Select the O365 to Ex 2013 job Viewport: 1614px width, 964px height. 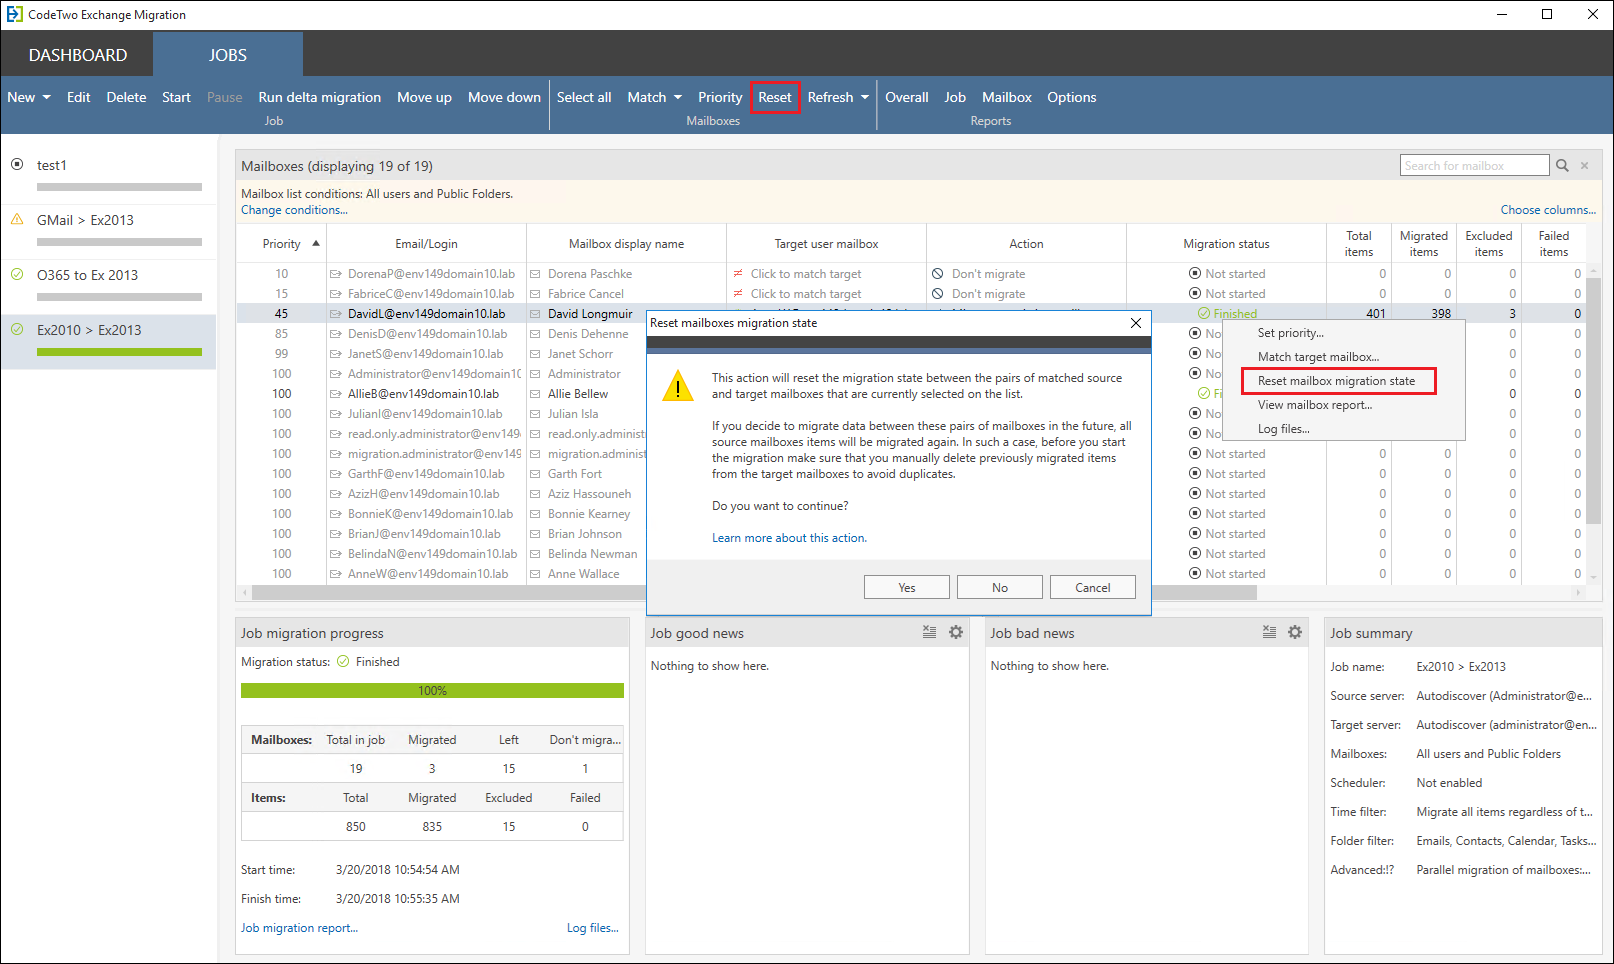click(x=109, y=287)
